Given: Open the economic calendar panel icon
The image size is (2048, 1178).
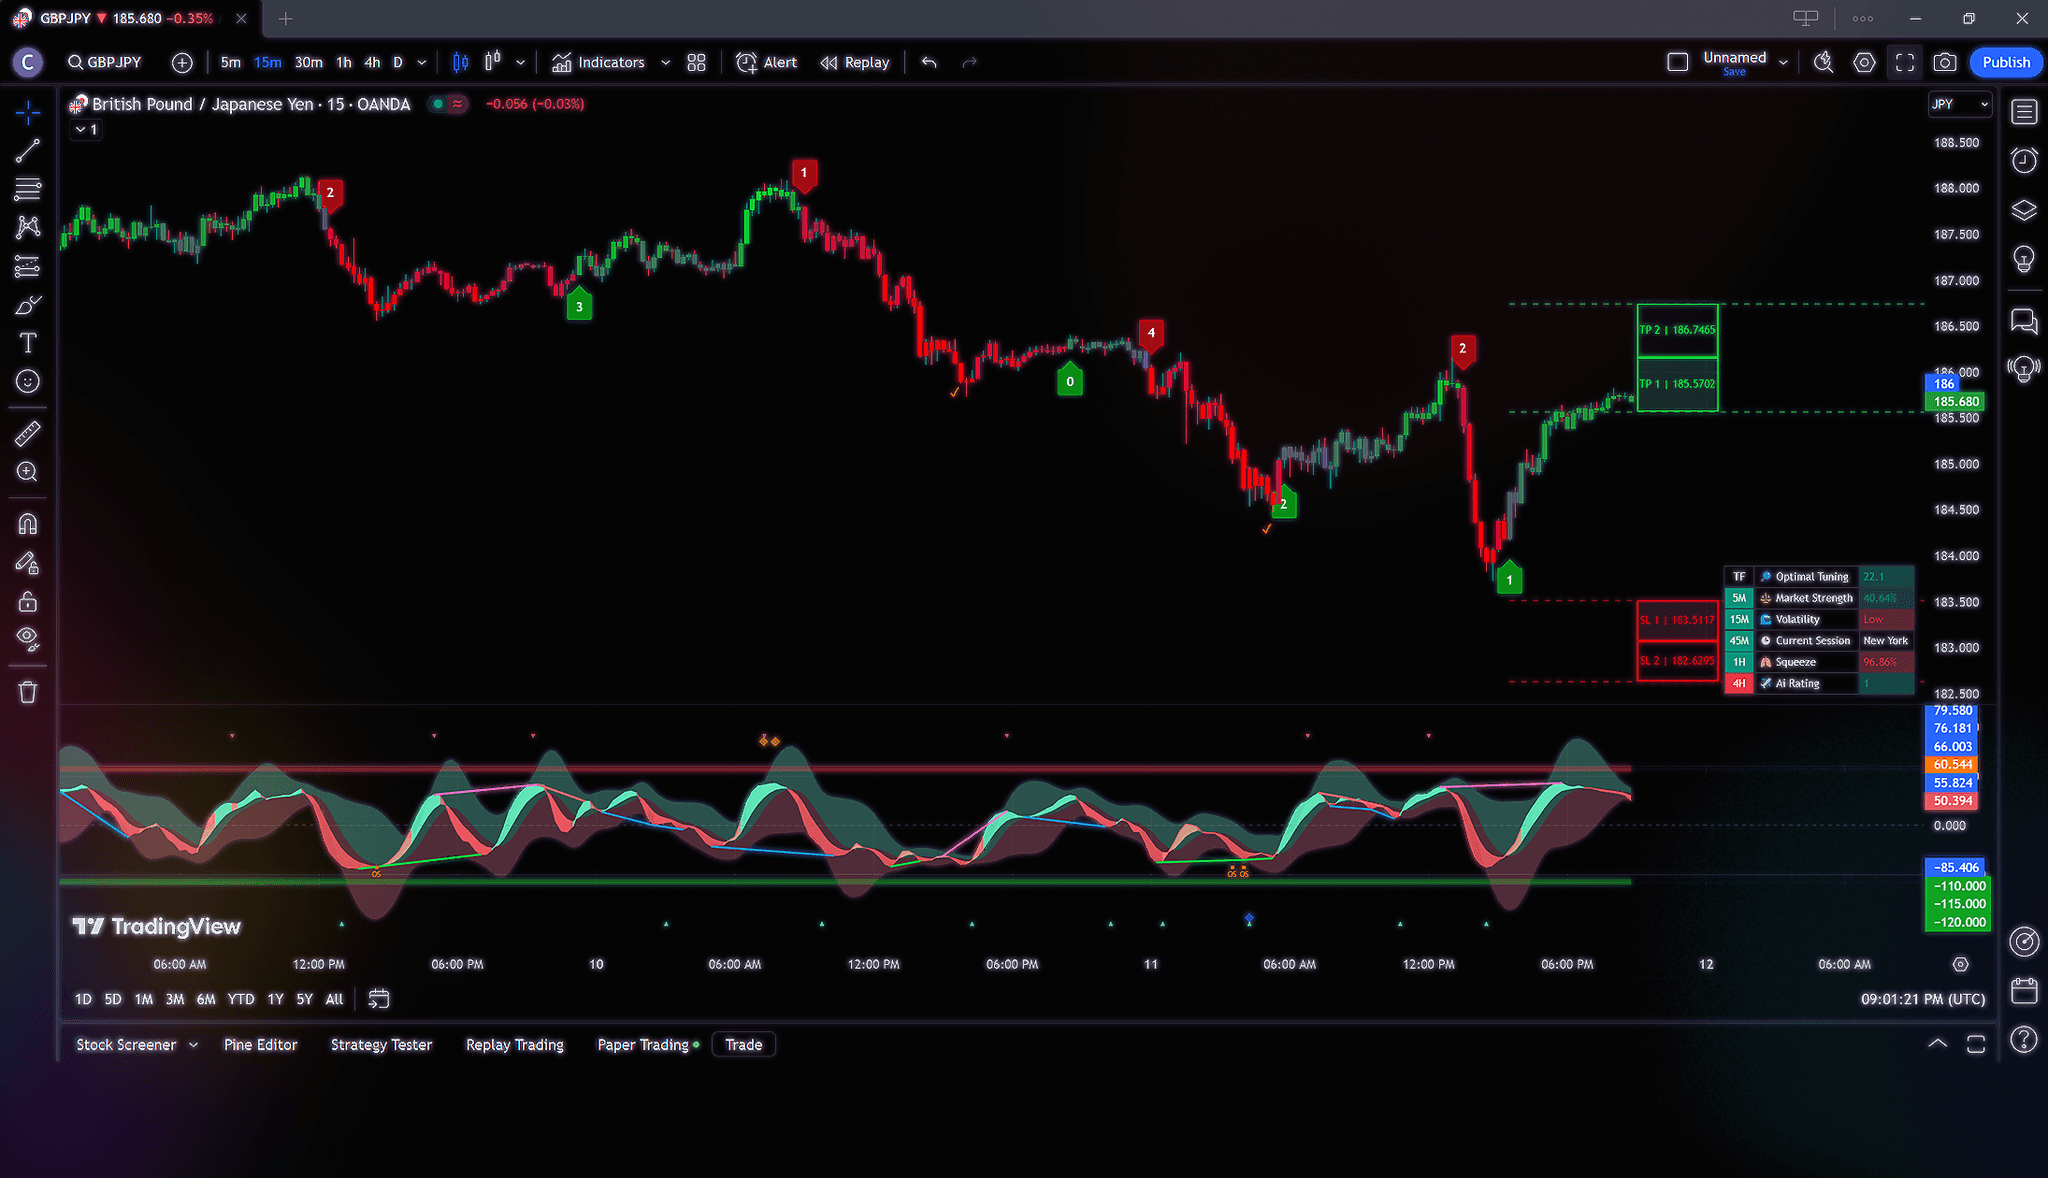Looking at the screenshot, I should (2025, 991).
